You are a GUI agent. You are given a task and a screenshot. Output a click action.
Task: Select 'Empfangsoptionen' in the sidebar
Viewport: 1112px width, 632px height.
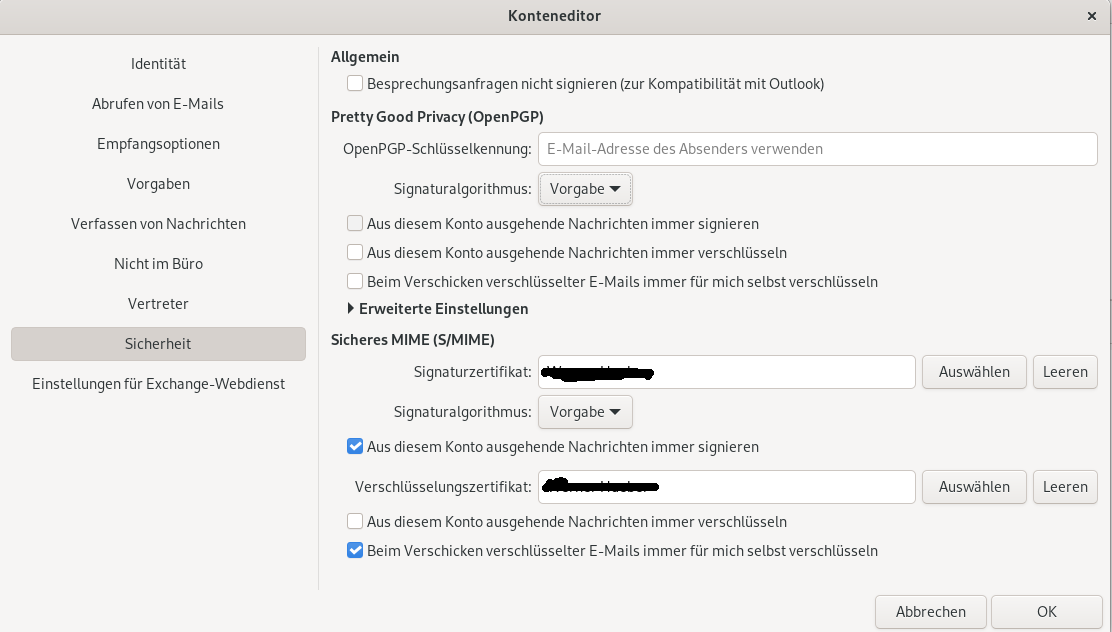(x=158, y=144)
